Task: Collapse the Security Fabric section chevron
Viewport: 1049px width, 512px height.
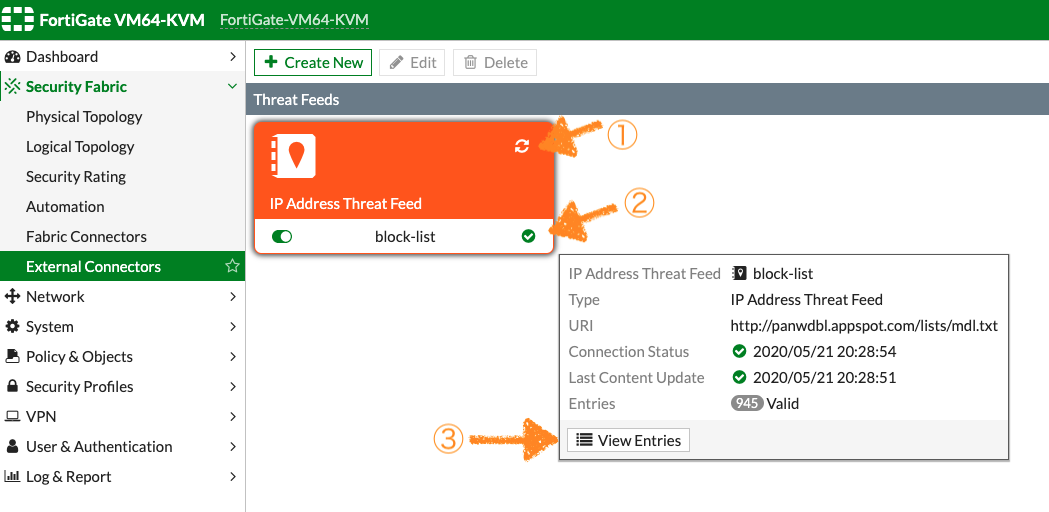Action: [x=233, y=86]
